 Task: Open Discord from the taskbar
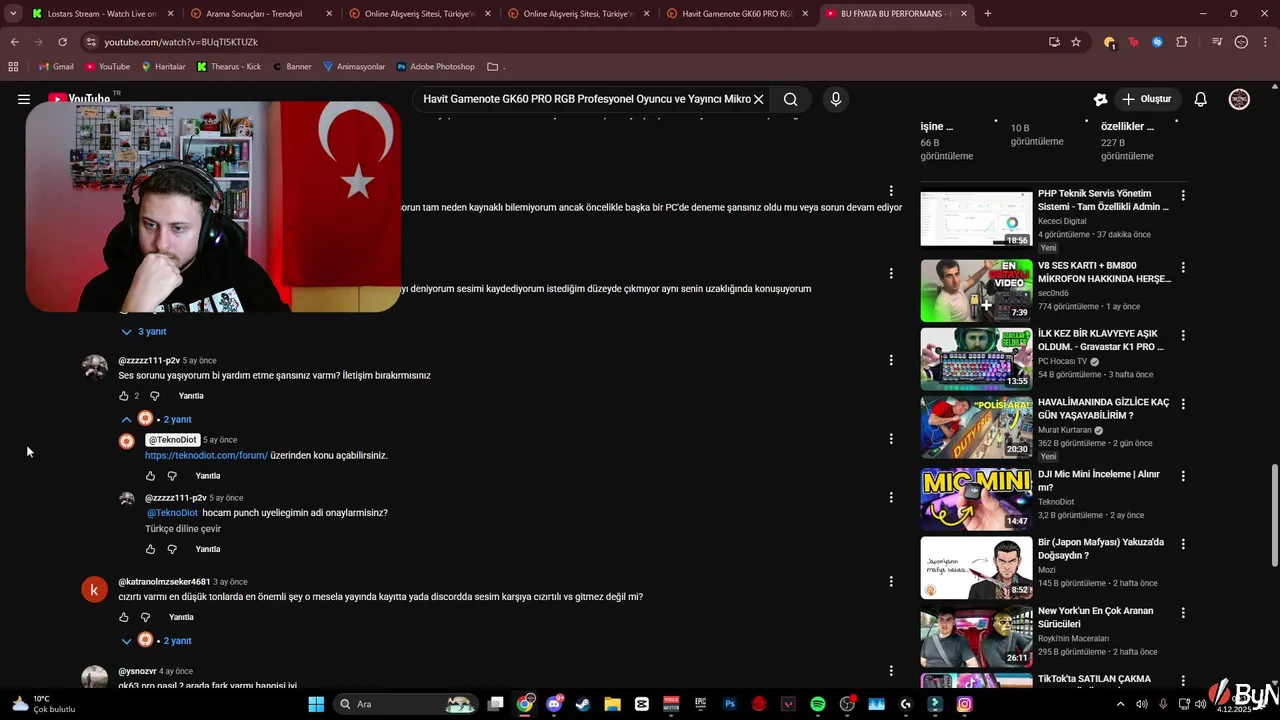click(x=554, y=704)
